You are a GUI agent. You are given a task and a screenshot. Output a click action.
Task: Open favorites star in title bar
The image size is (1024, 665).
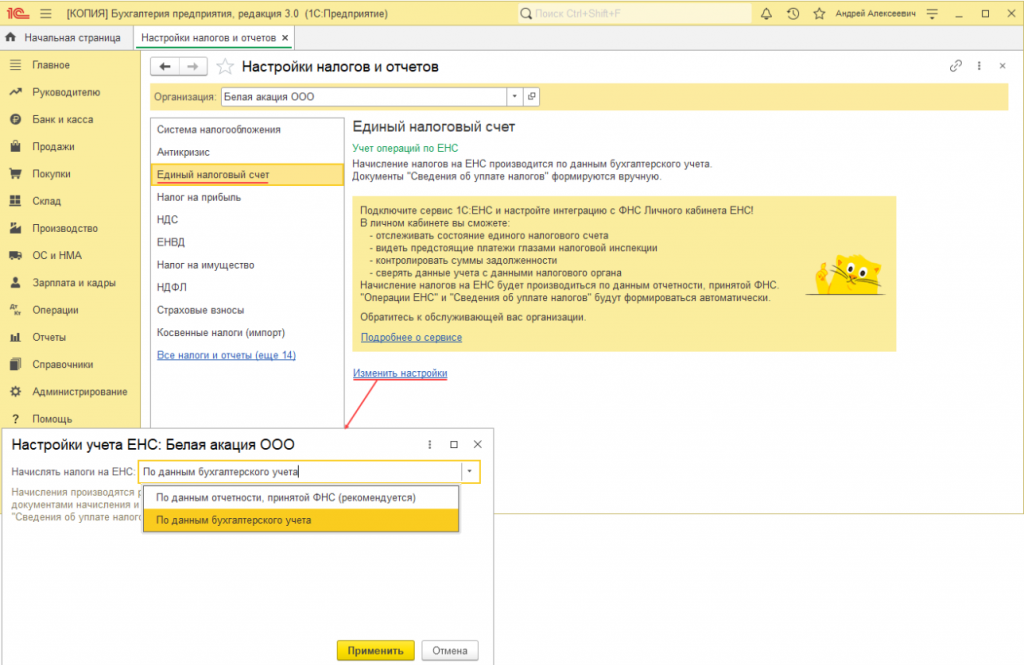[x=819, y=14]
